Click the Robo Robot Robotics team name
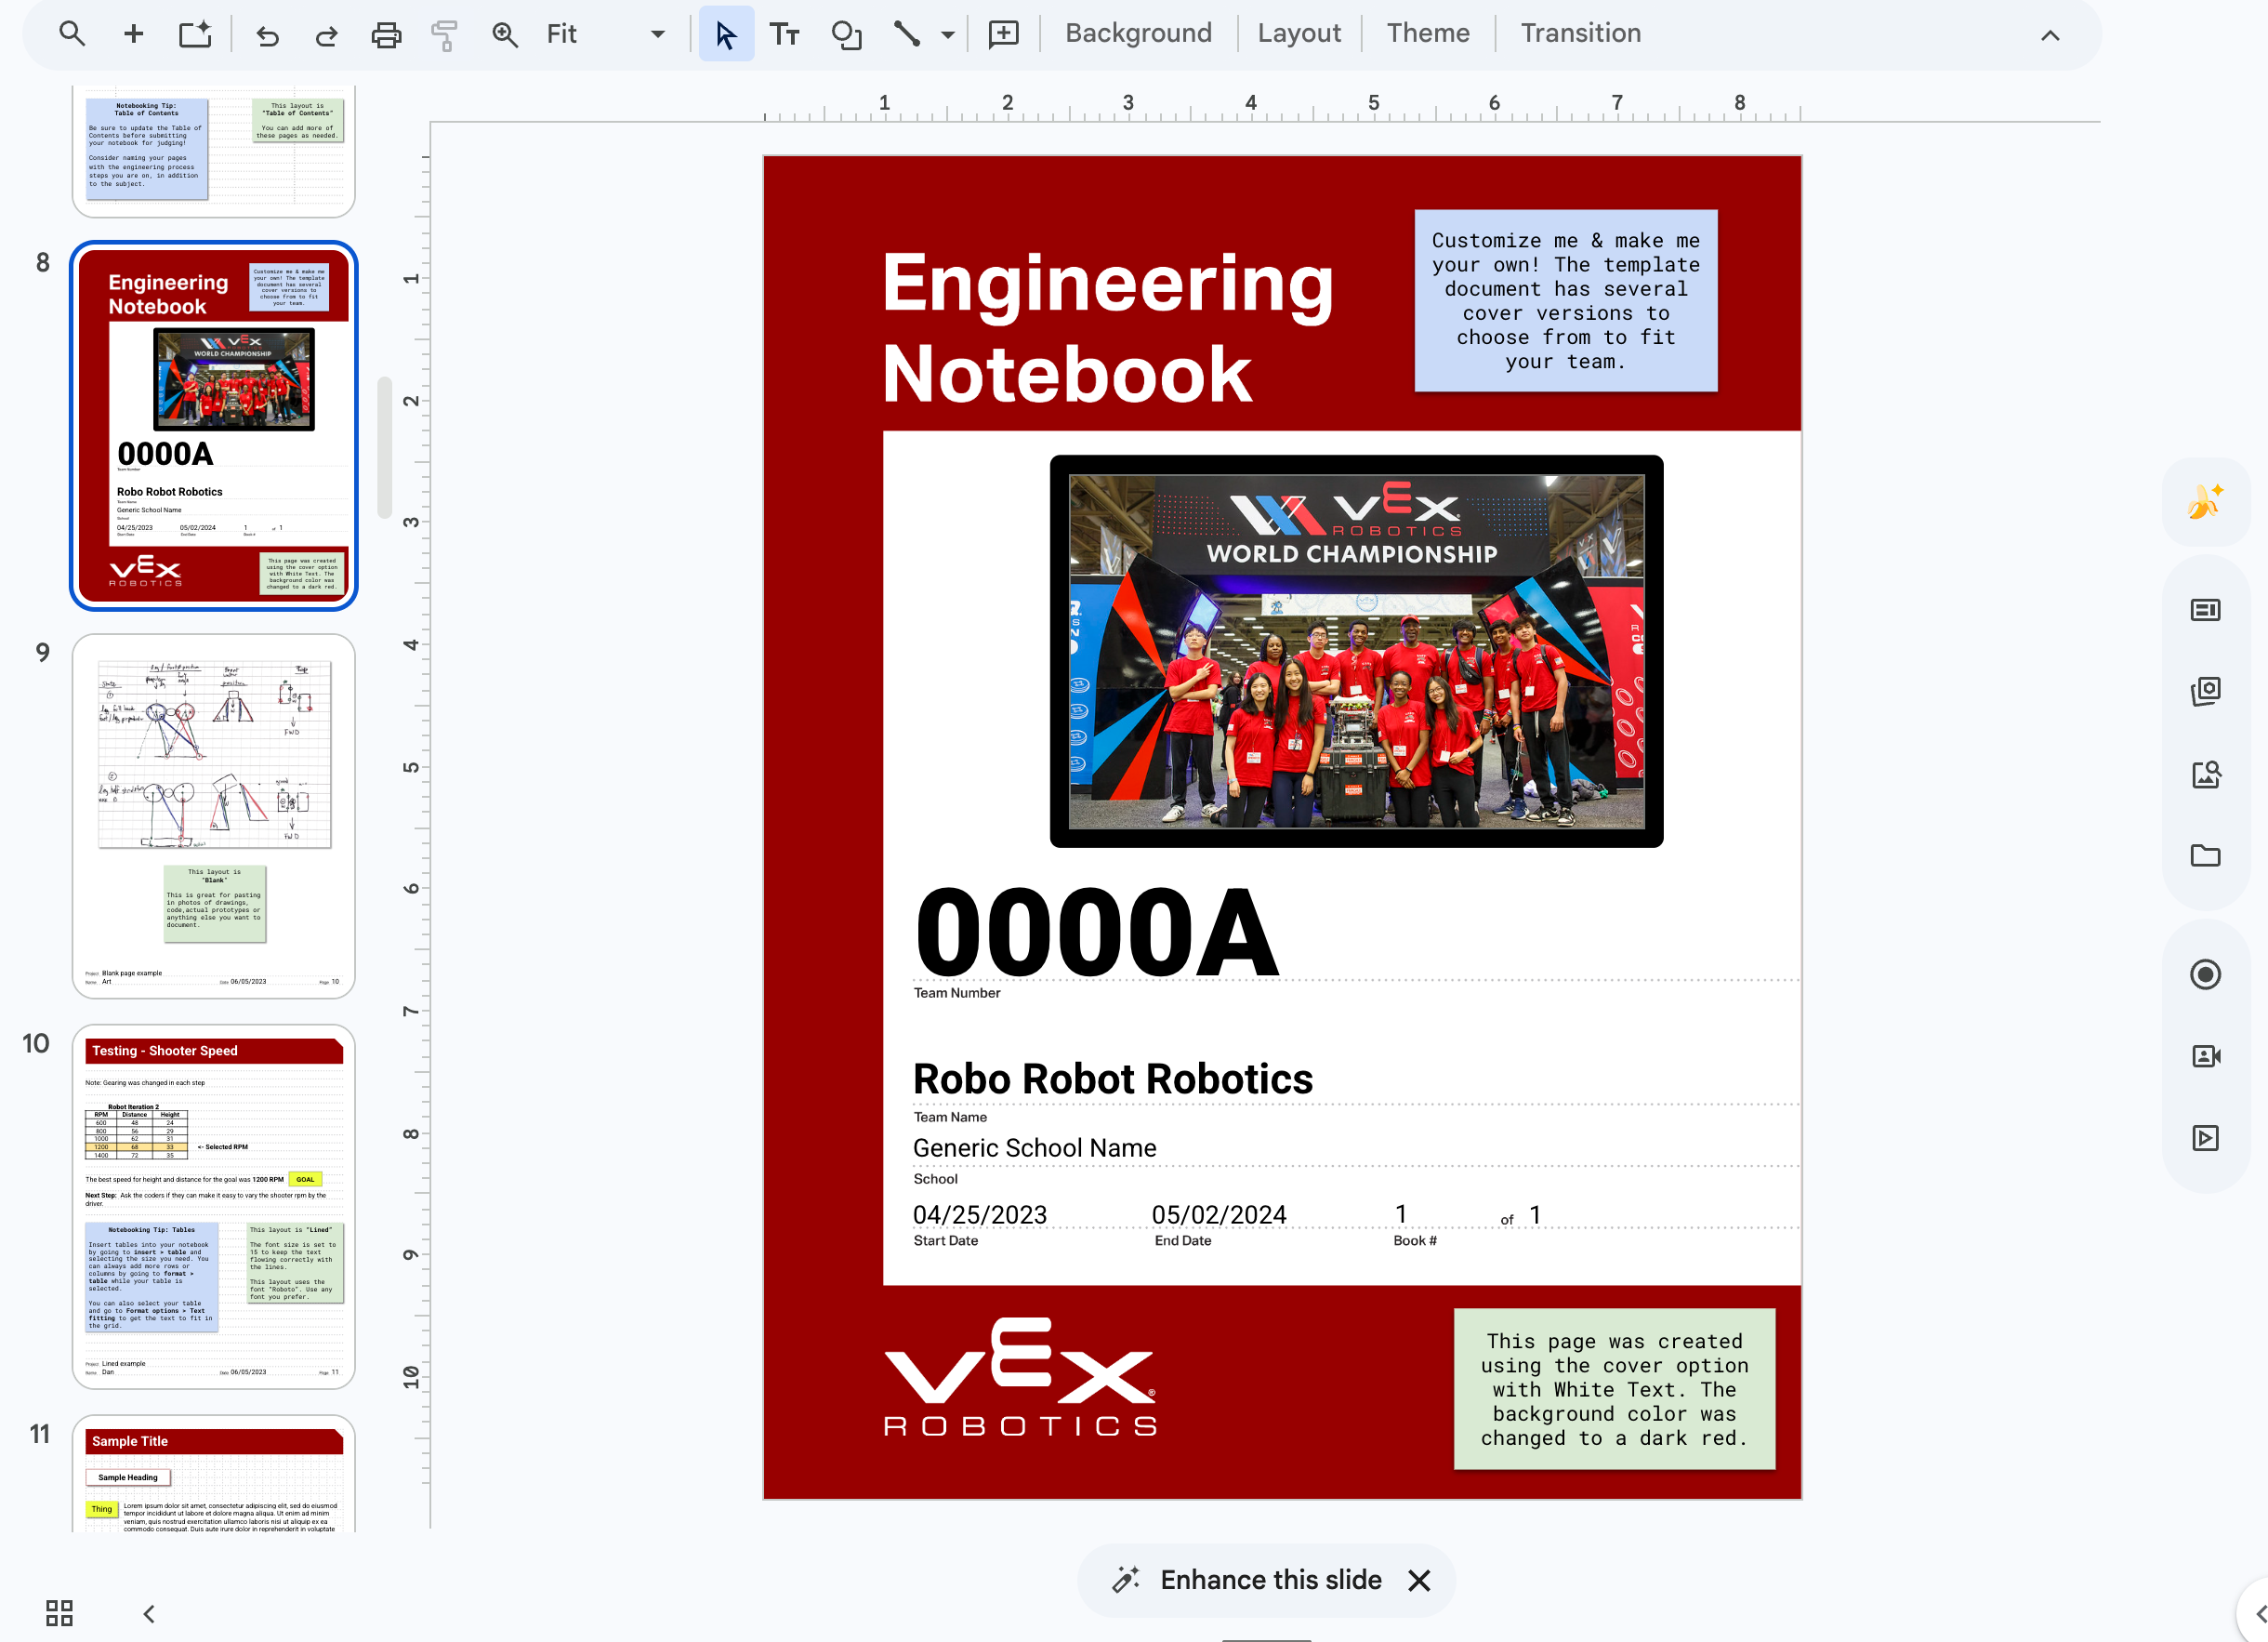 [x=1112, y=1079]
